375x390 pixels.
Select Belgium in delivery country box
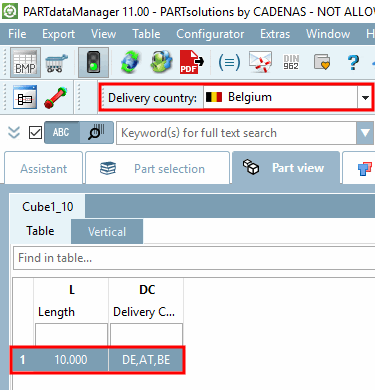280,97
